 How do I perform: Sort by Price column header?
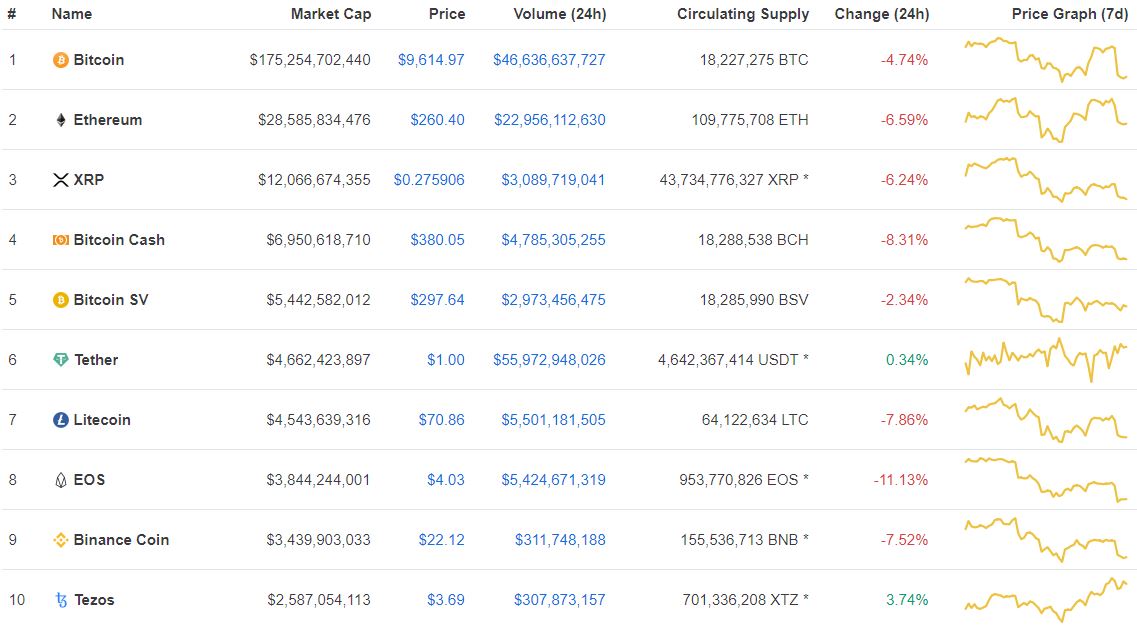click(x=447, y=14)
